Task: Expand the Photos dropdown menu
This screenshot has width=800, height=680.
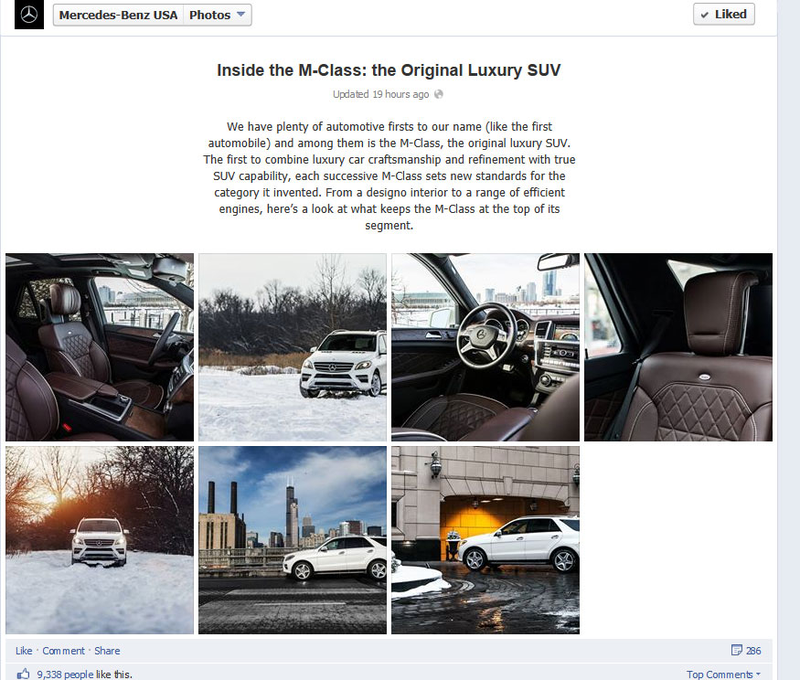Action: pos(217,15)
